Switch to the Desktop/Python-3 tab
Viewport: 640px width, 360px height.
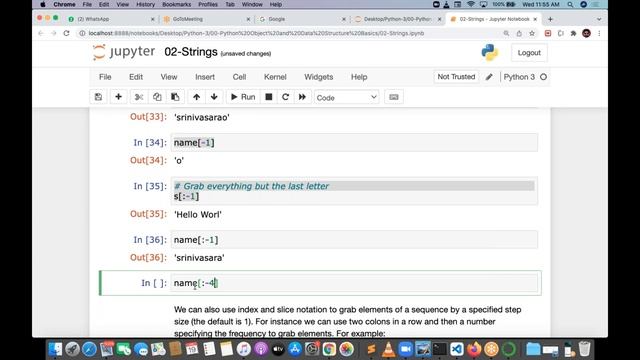(x=398, y=19)
